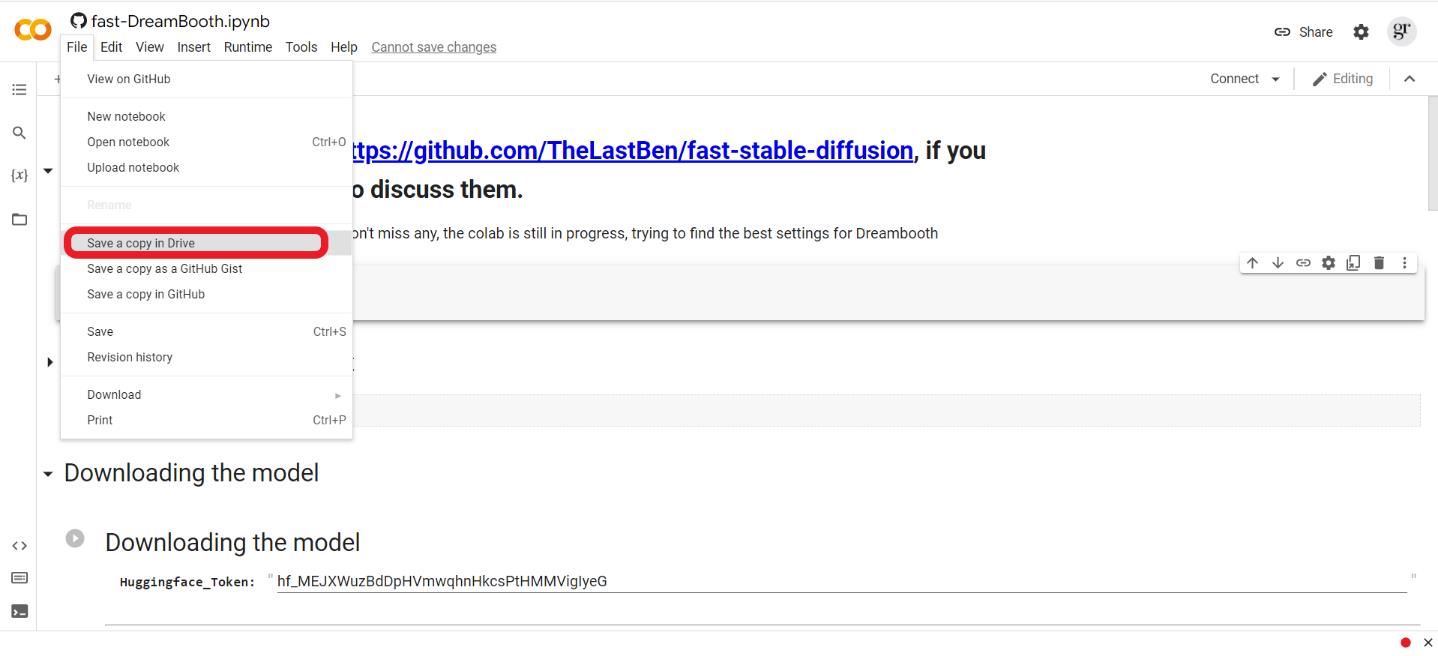Screen dimensions: 1438x656
Task: Choose Save a copy in GitHub
Action: 206,294
